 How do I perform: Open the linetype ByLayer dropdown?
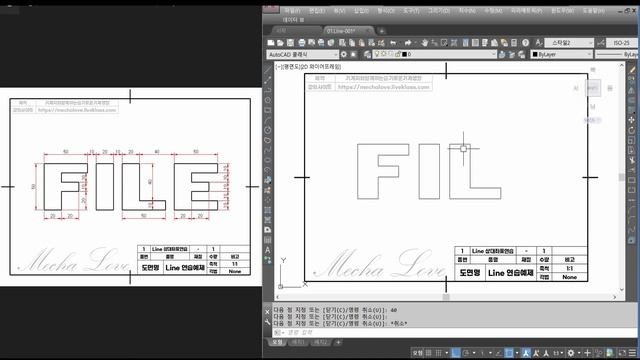pyautogui.click(x=616, y=54)
